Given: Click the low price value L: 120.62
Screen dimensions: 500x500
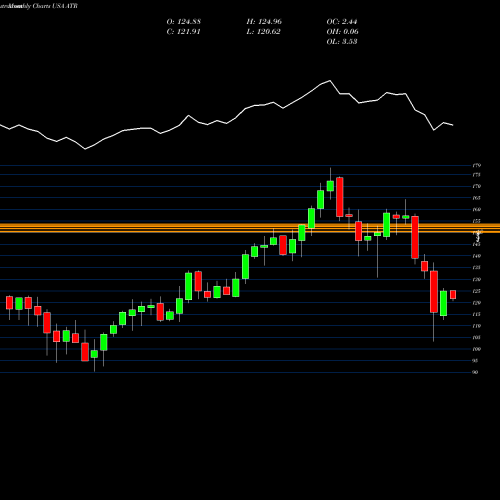Looking at the screenshot, I should point(263,32).
